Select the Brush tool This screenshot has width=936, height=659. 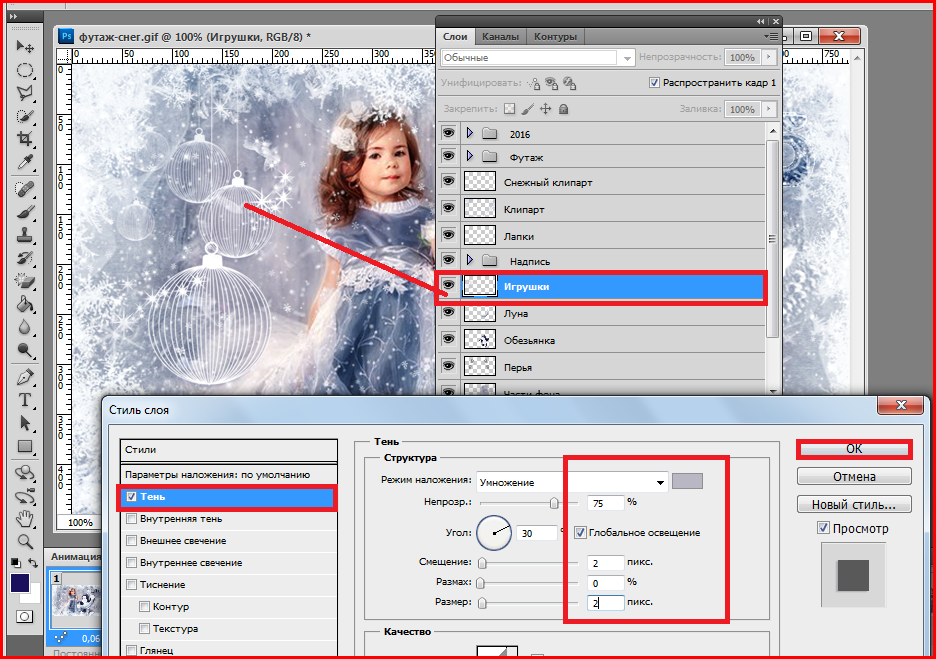tap(25, 212)
